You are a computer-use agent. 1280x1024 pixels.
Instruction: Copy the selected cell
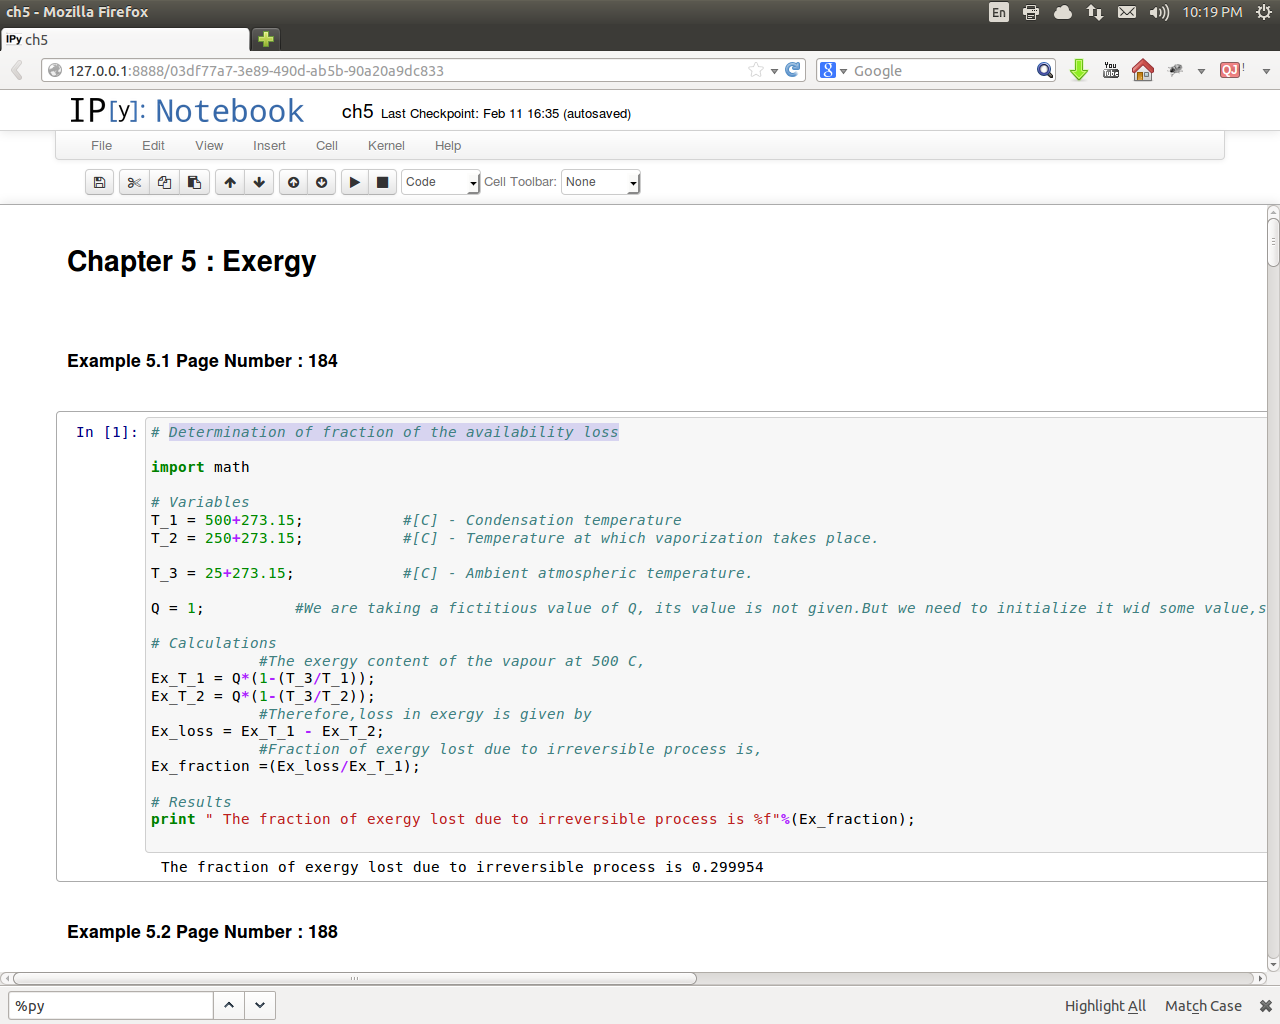(x=164, y=182)
